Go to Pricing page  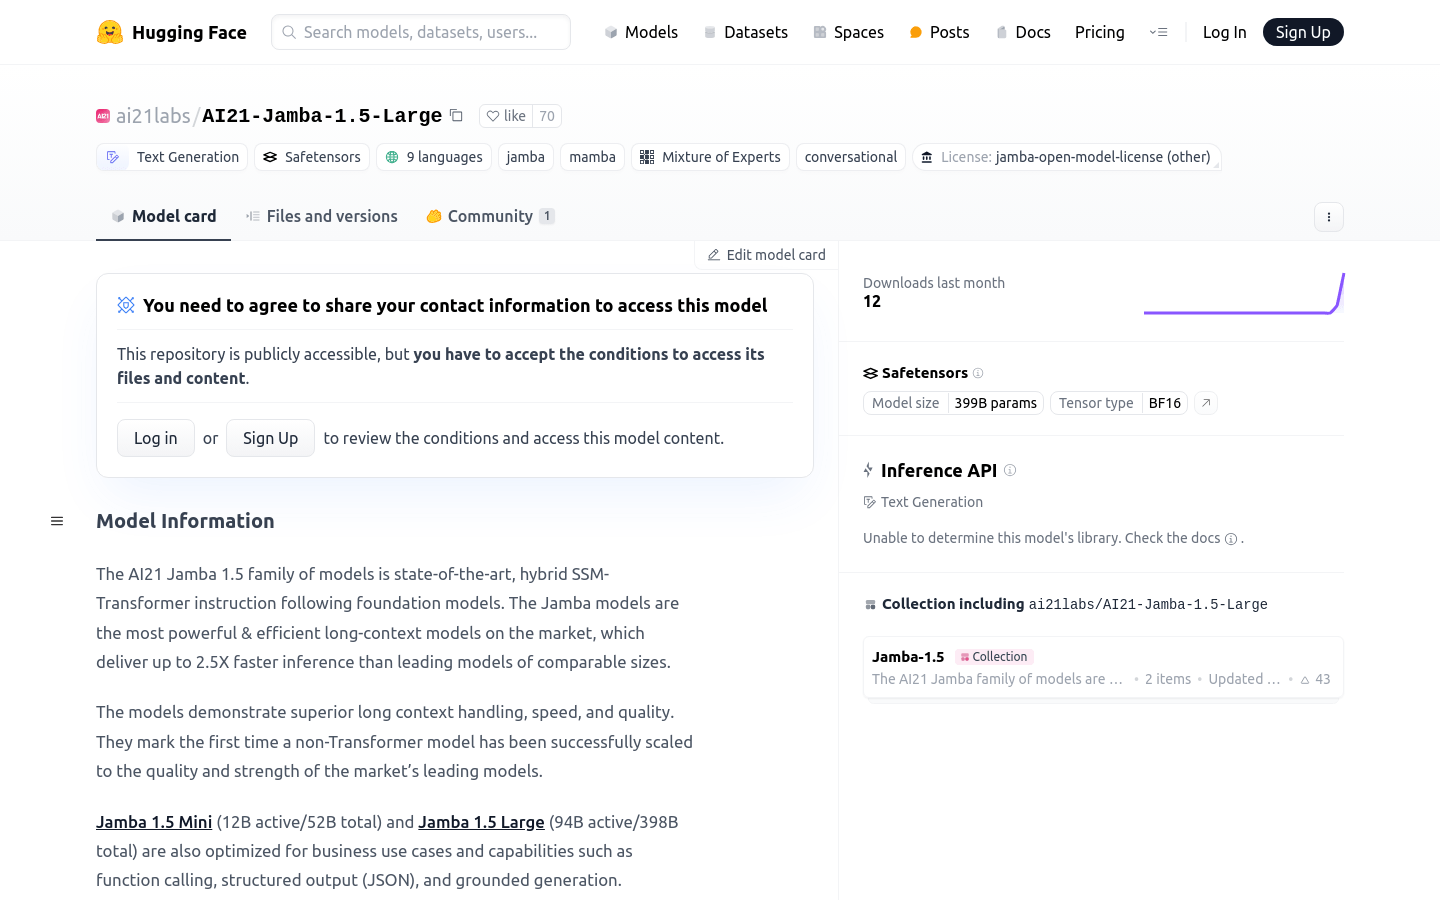1100,32
